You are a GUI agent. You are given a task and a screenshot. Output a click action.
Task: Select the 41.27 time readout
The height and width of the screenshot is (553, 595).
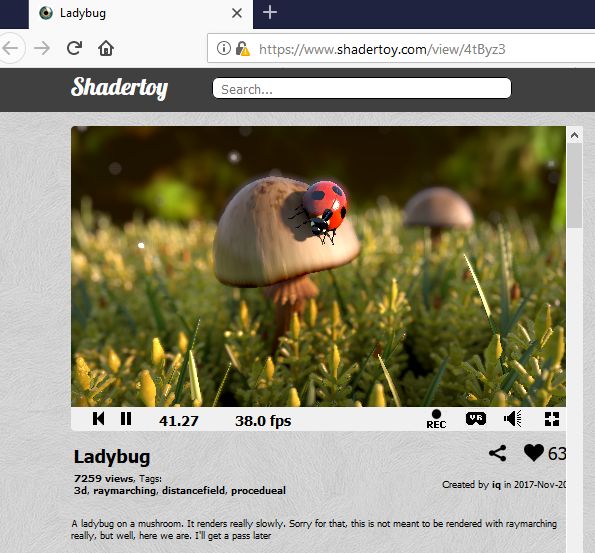[x=178, y=421]
